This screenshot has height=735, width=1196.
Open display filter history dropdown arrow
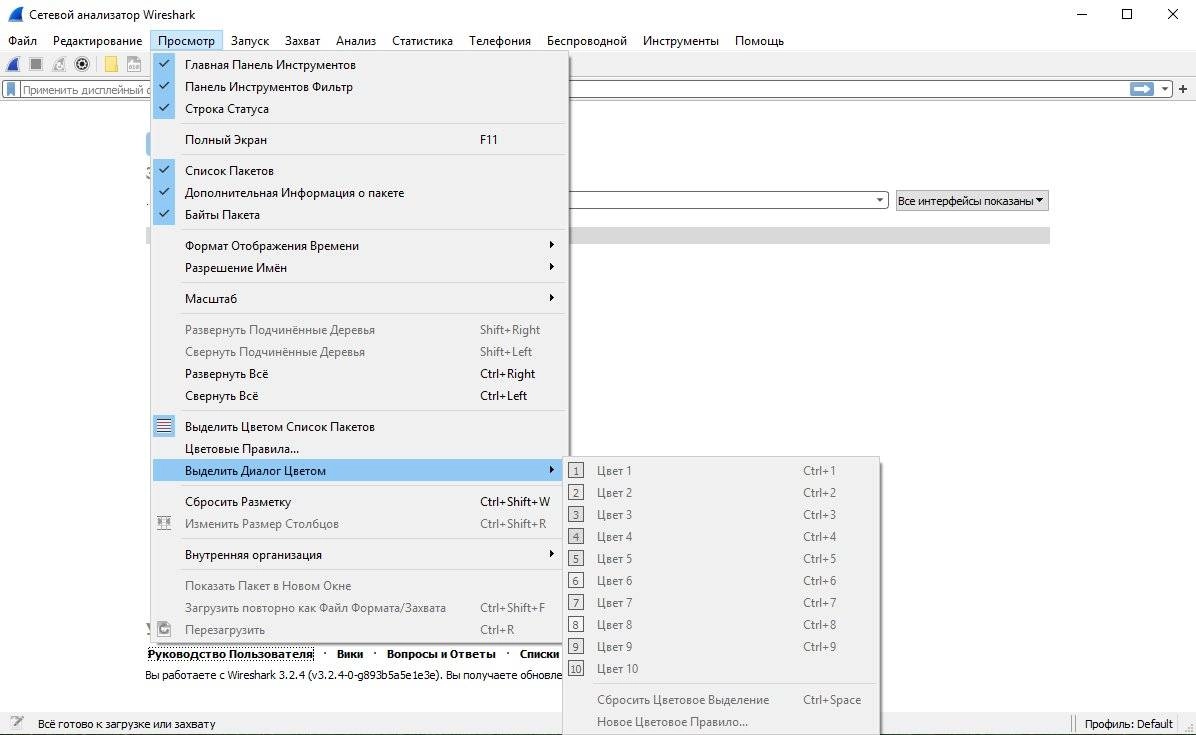click(x=1165, y=89)
